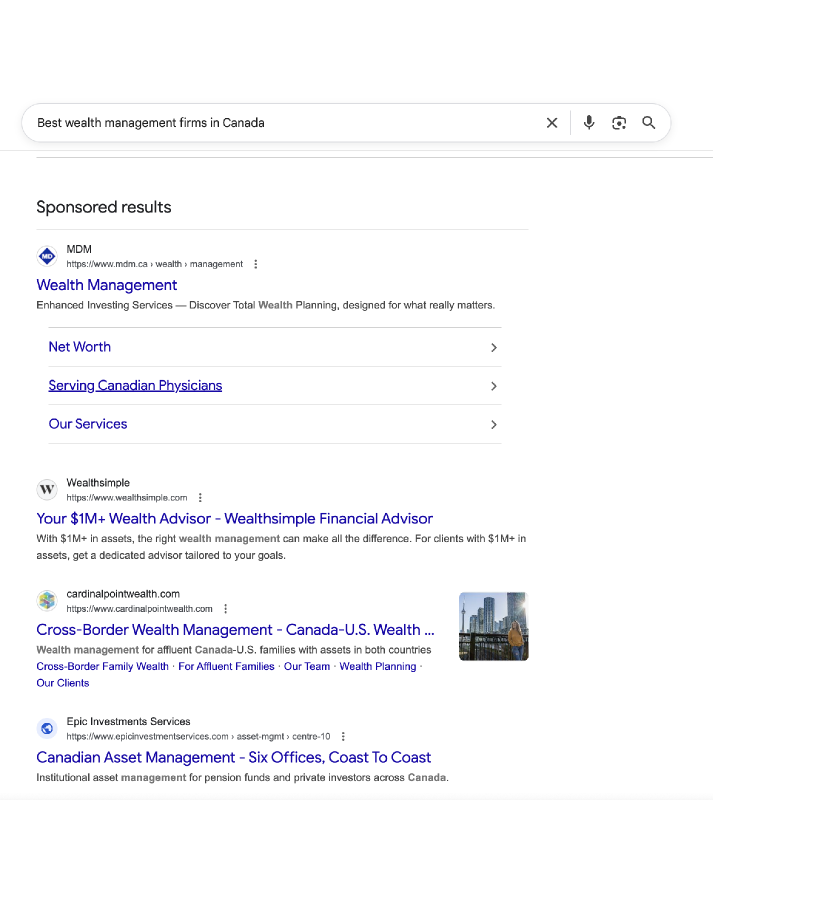Viewport: 829px width, 909px height.
Task: Click the Institutional asset management description text
Action: click(242, 777)
